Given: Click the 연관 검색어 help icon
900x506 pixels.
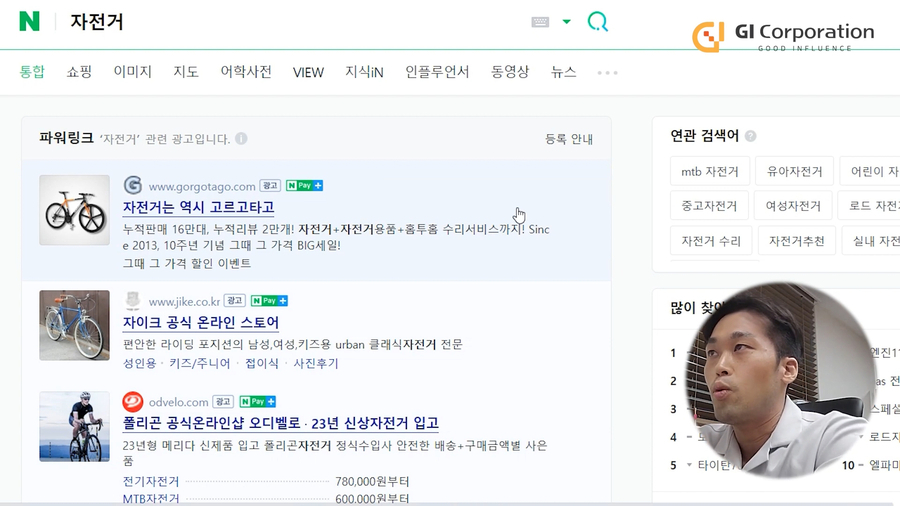Looking at the screenshot, I should click(750, 136).
